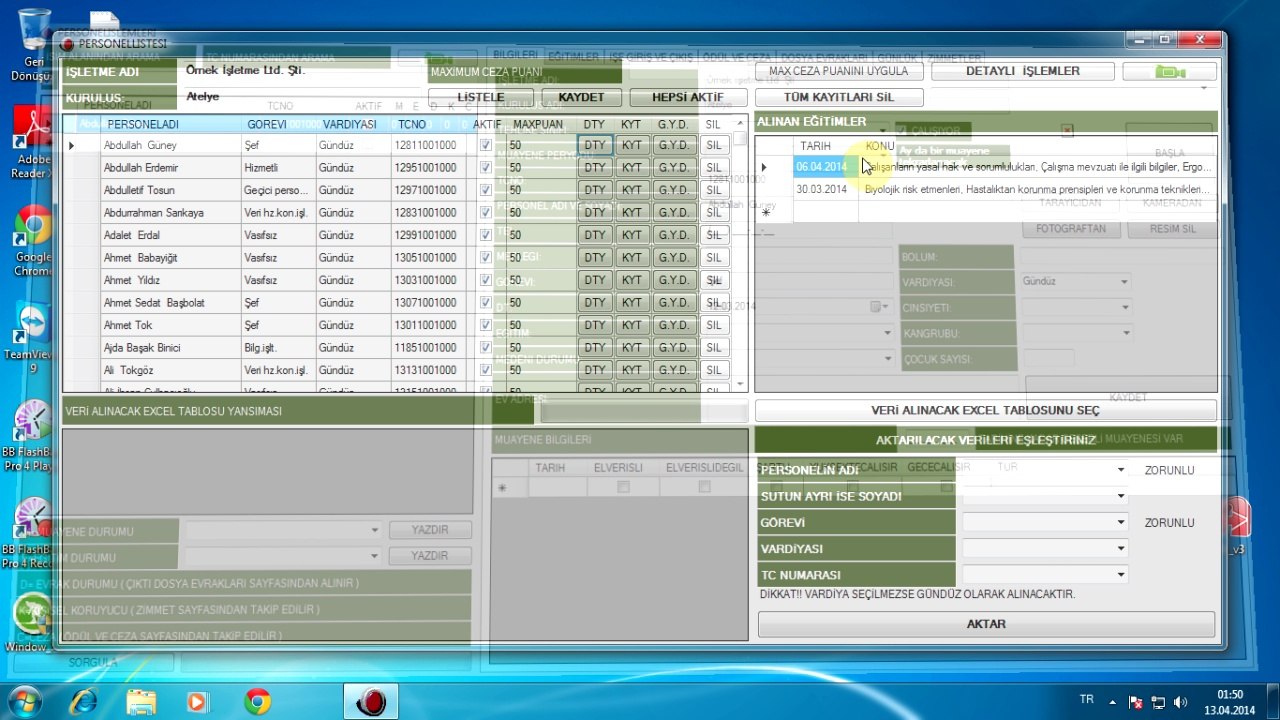Click KYT button for Abdullah Erdemir
The width and height of the screenshot is (1280, 720).
coord(632,168)
